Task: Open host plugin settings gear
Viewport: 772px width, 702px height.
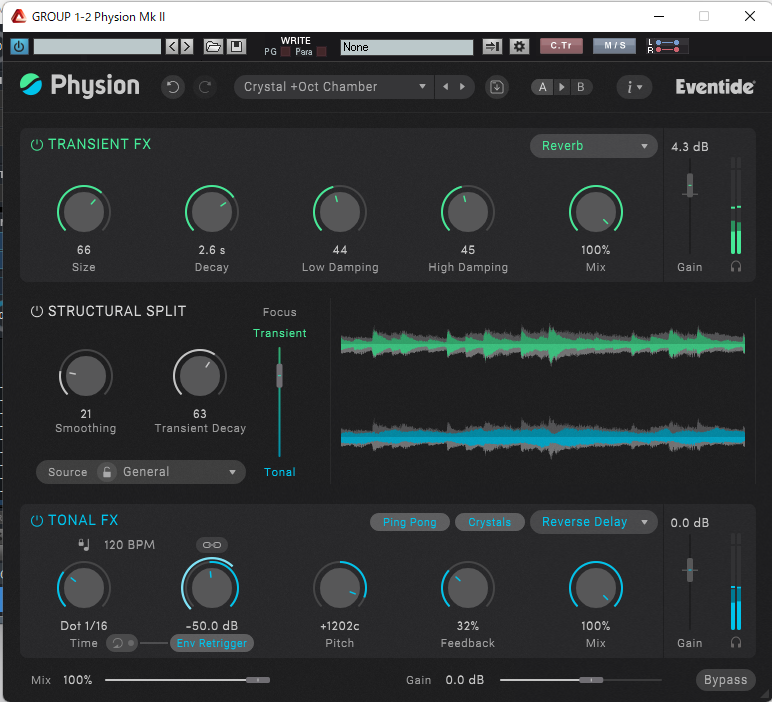Action: (x=519, y=47)
